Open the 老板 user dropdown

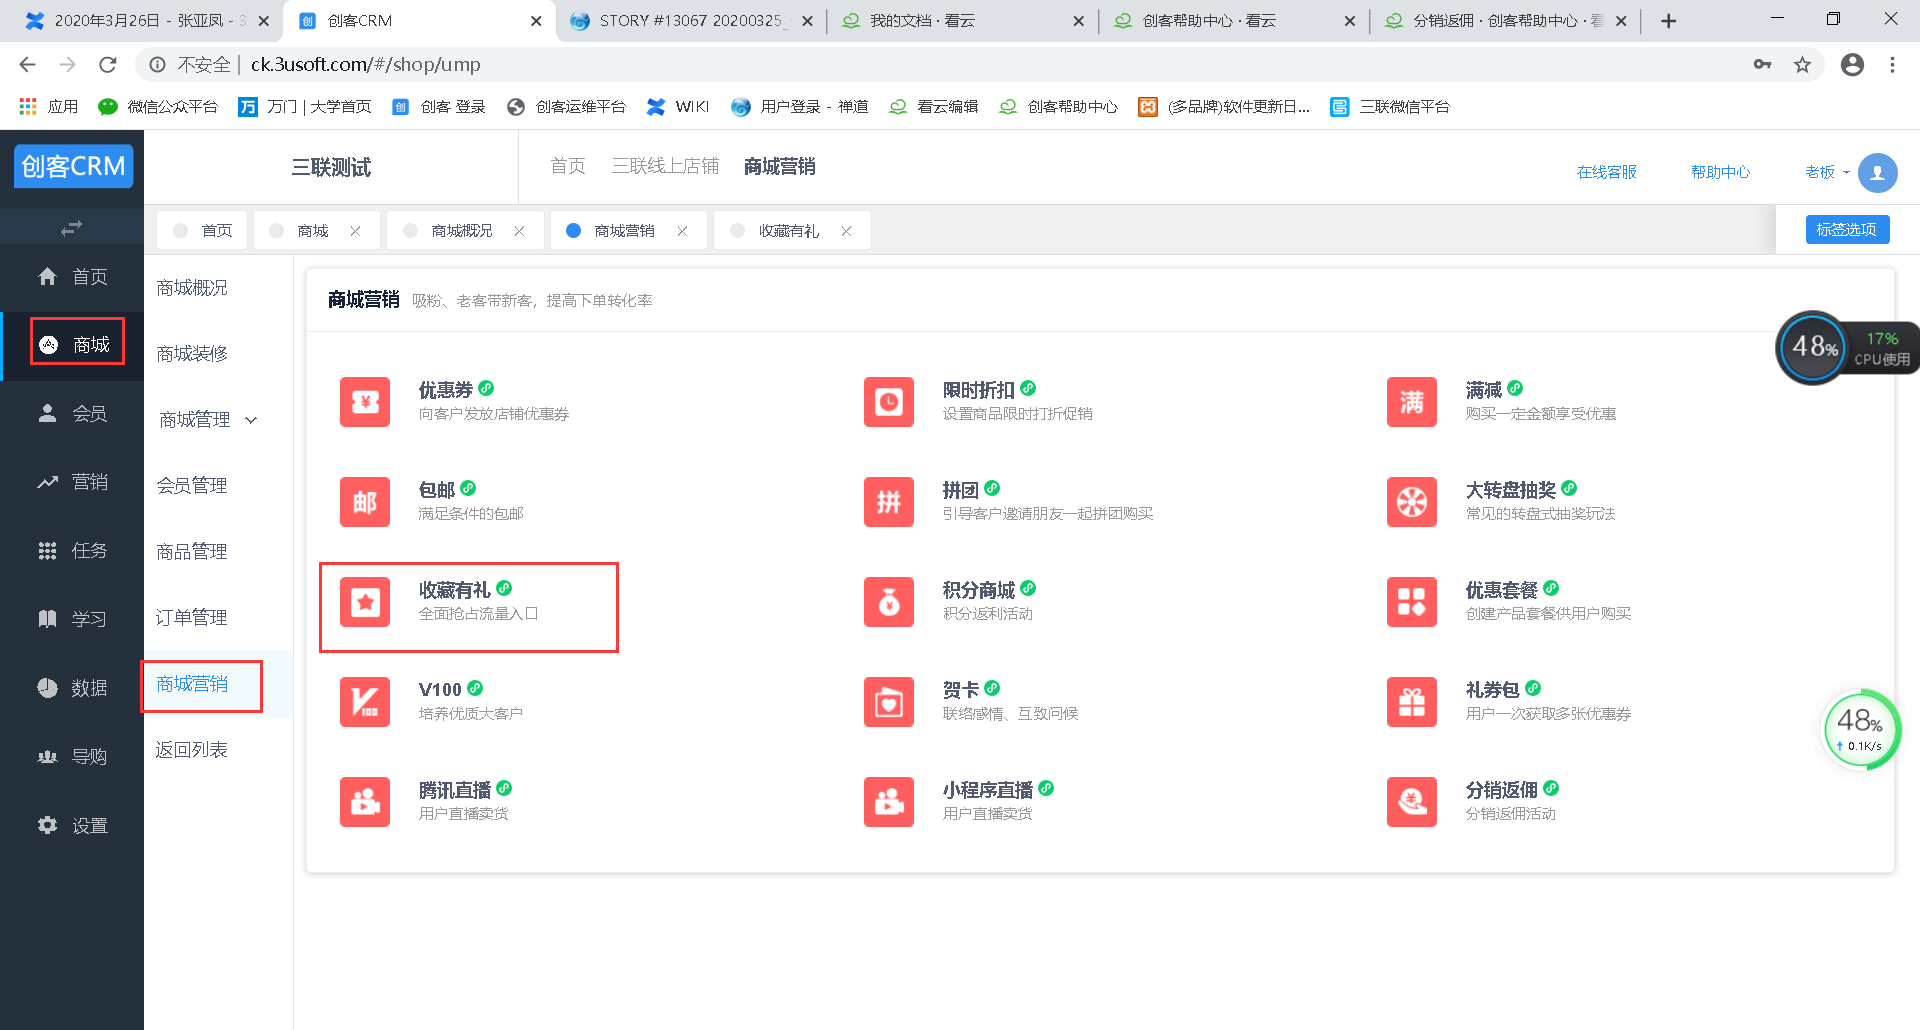1826,172
